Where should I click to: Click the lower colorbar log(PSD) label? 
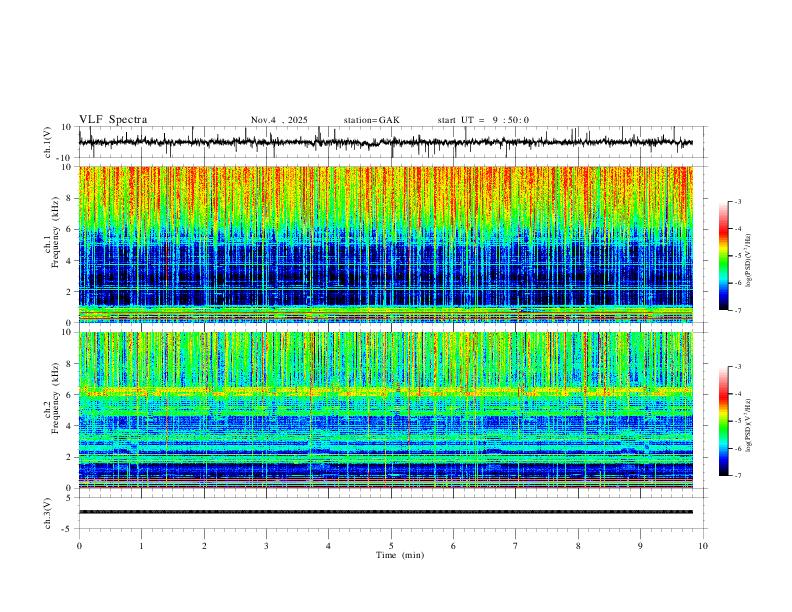pyautogui.click(x=748, y=425)
